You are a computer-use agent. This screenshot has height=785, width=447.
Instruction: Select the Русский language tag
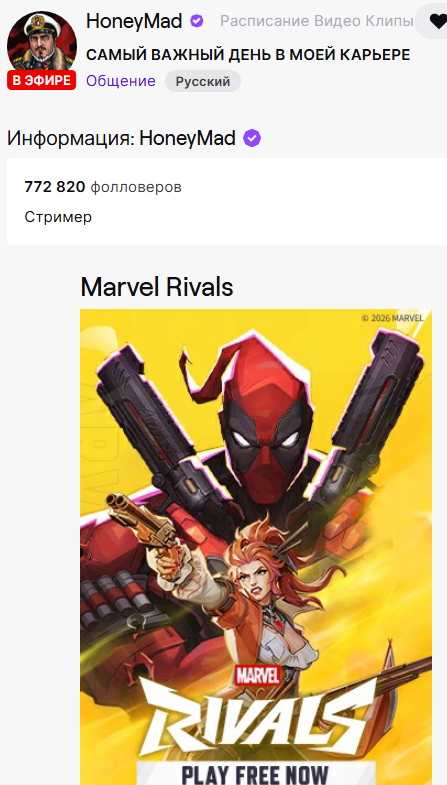(x=203, y=81)
